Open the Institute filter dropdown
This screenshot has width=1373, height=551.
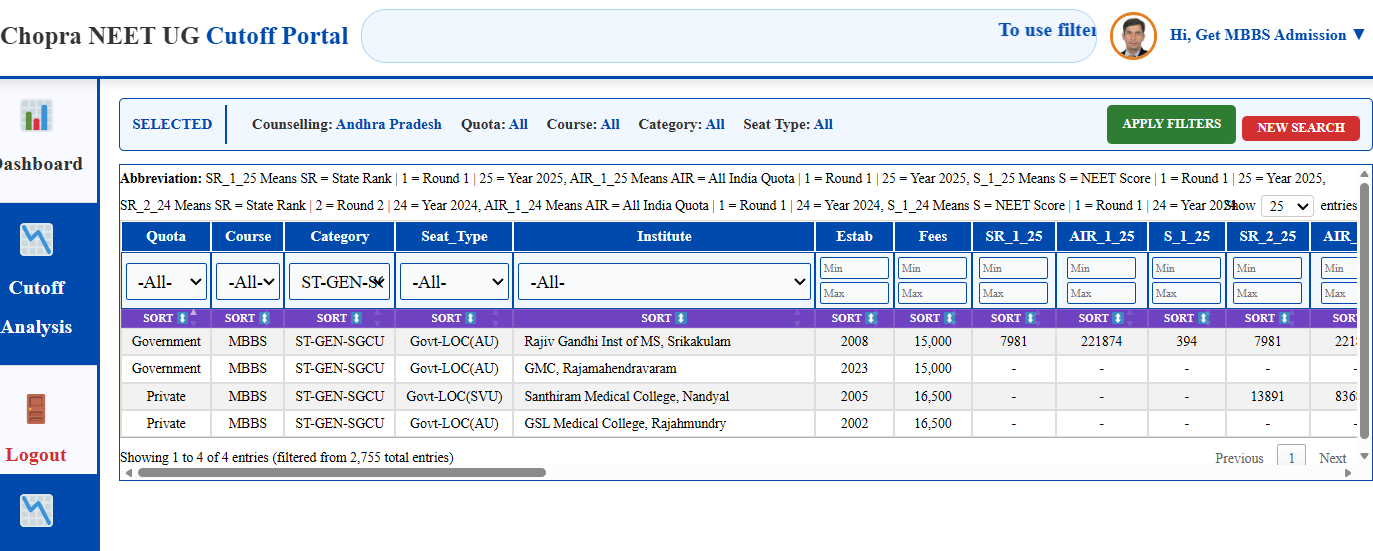point(663,283)
